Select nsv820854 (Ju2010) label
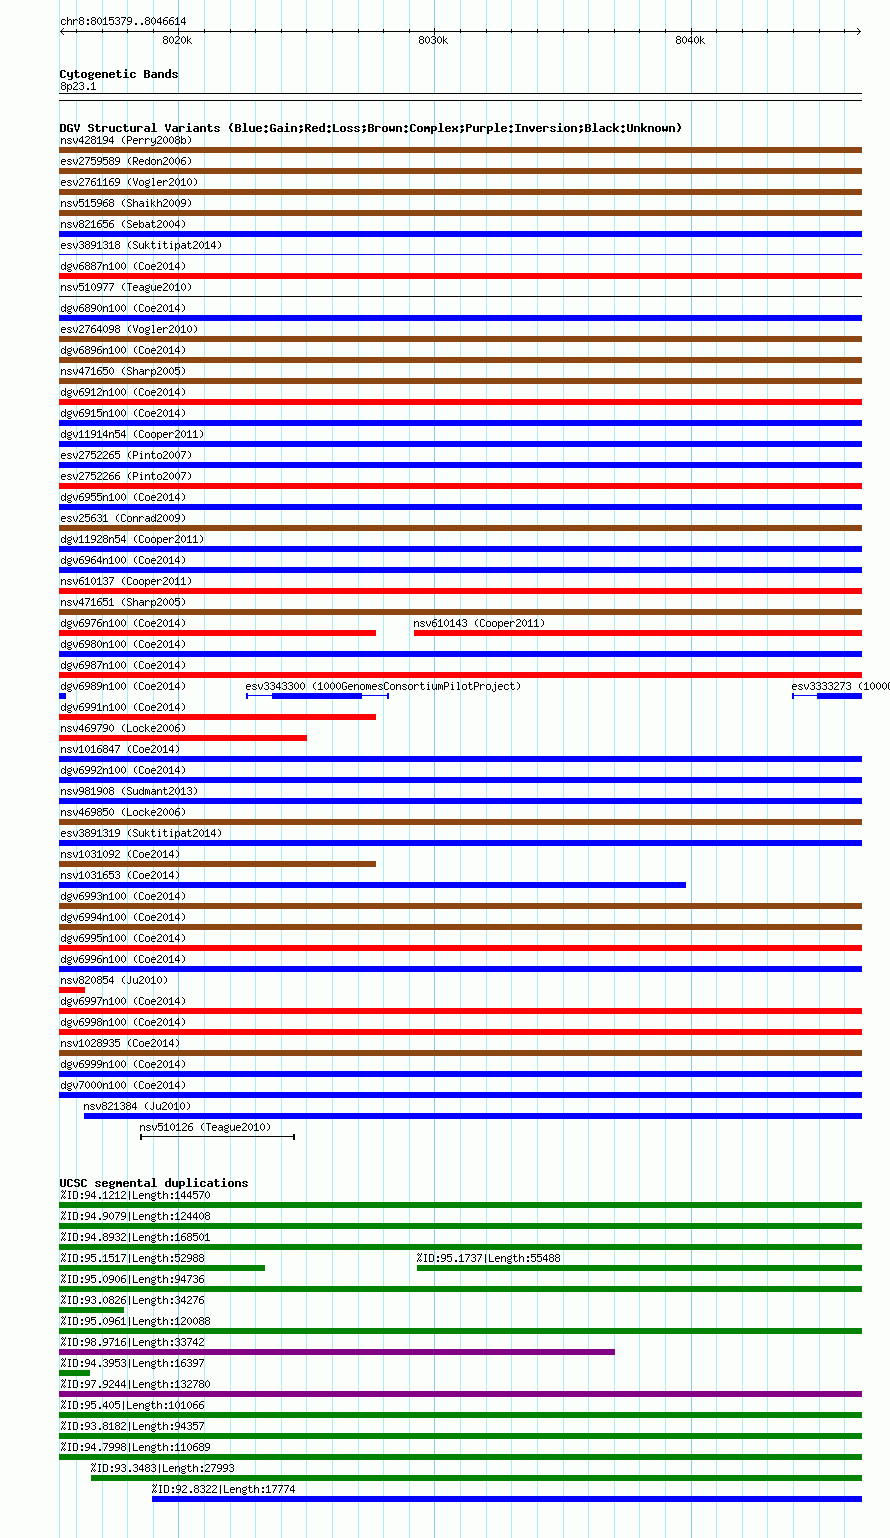This screenshot has height=1538, width=890. click(x=114, y=980)
